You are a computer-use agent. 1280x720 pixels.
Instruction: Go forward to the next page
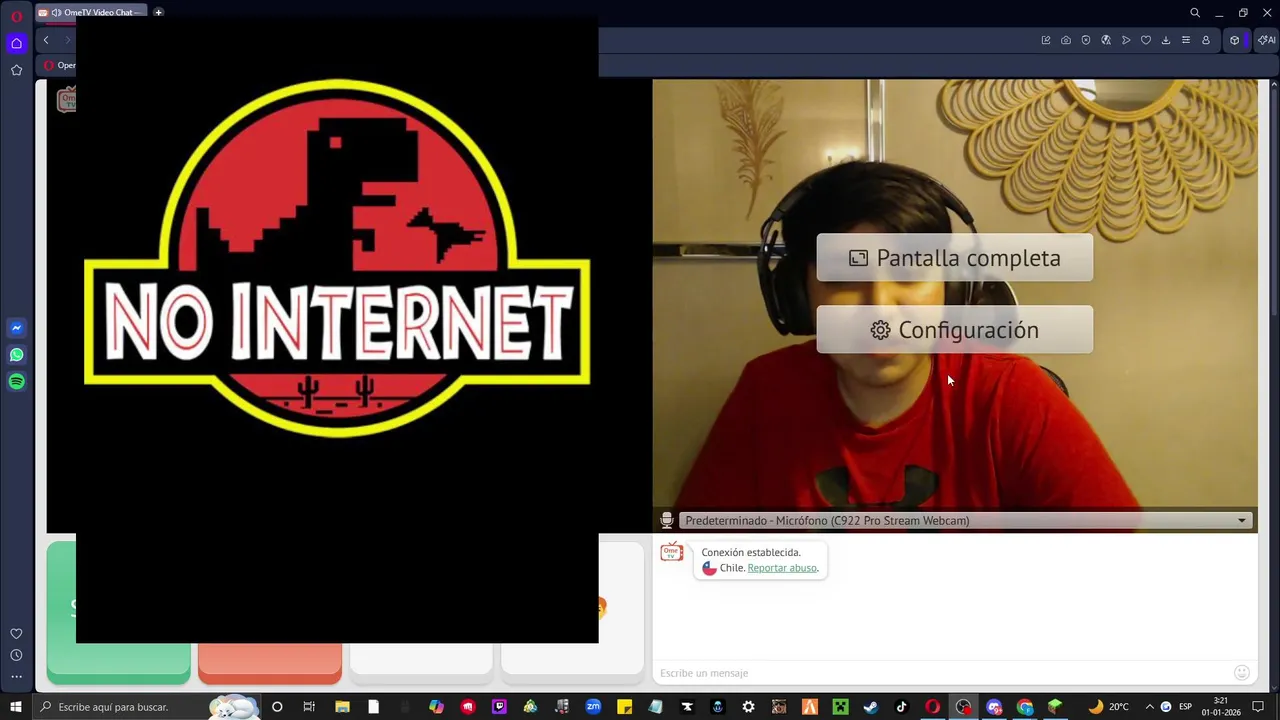pos(68,40)
